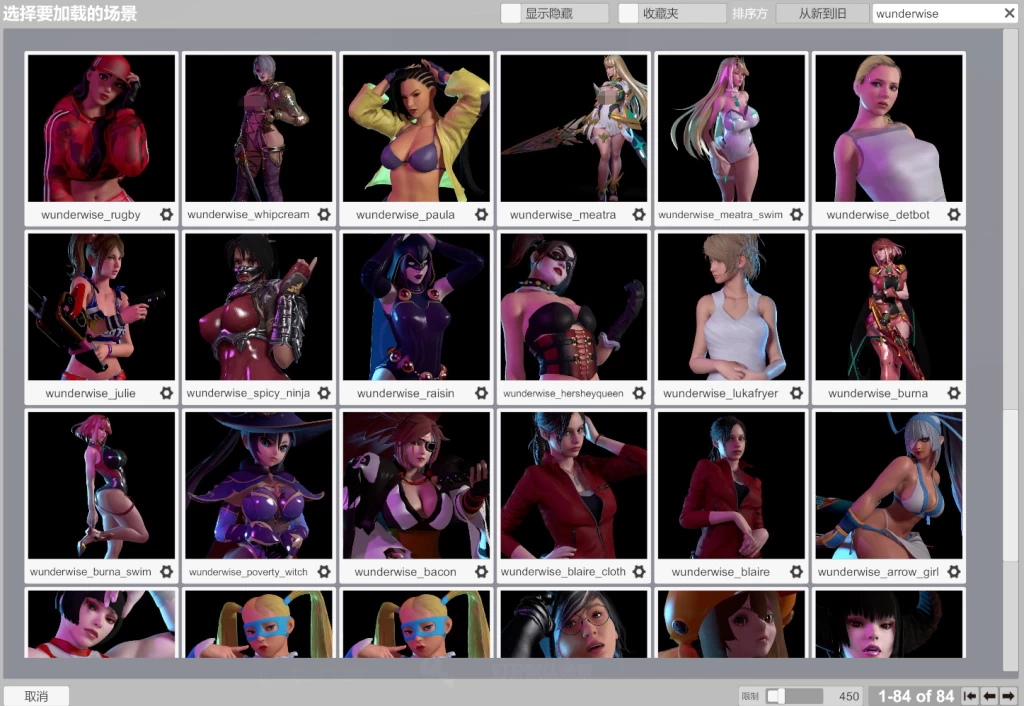Toggle the 显示隐藏 checkbox

pyautogui.click(x=510, y=14)
